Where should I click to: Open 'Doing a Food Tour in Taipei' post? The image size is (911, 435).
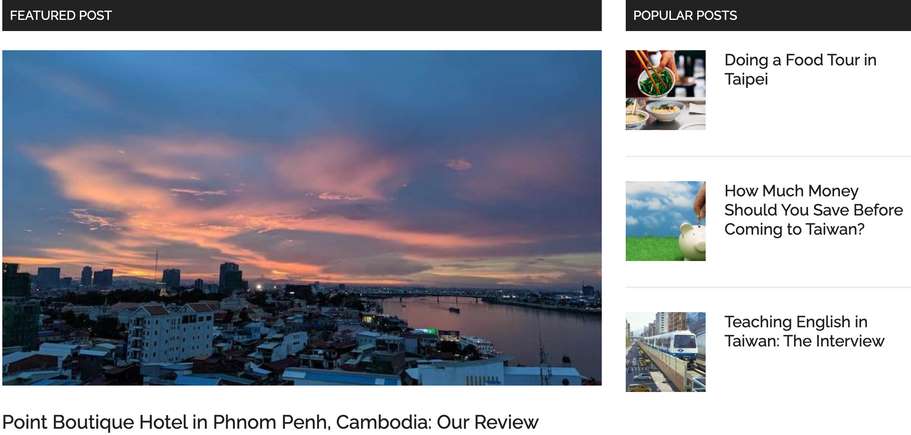pyautogui.click(x=800, y=69)
